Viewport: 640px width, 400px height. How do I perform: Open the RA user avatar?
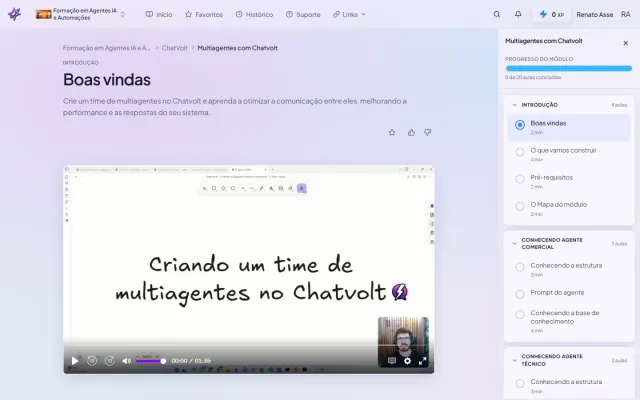(x=626, y=14)
